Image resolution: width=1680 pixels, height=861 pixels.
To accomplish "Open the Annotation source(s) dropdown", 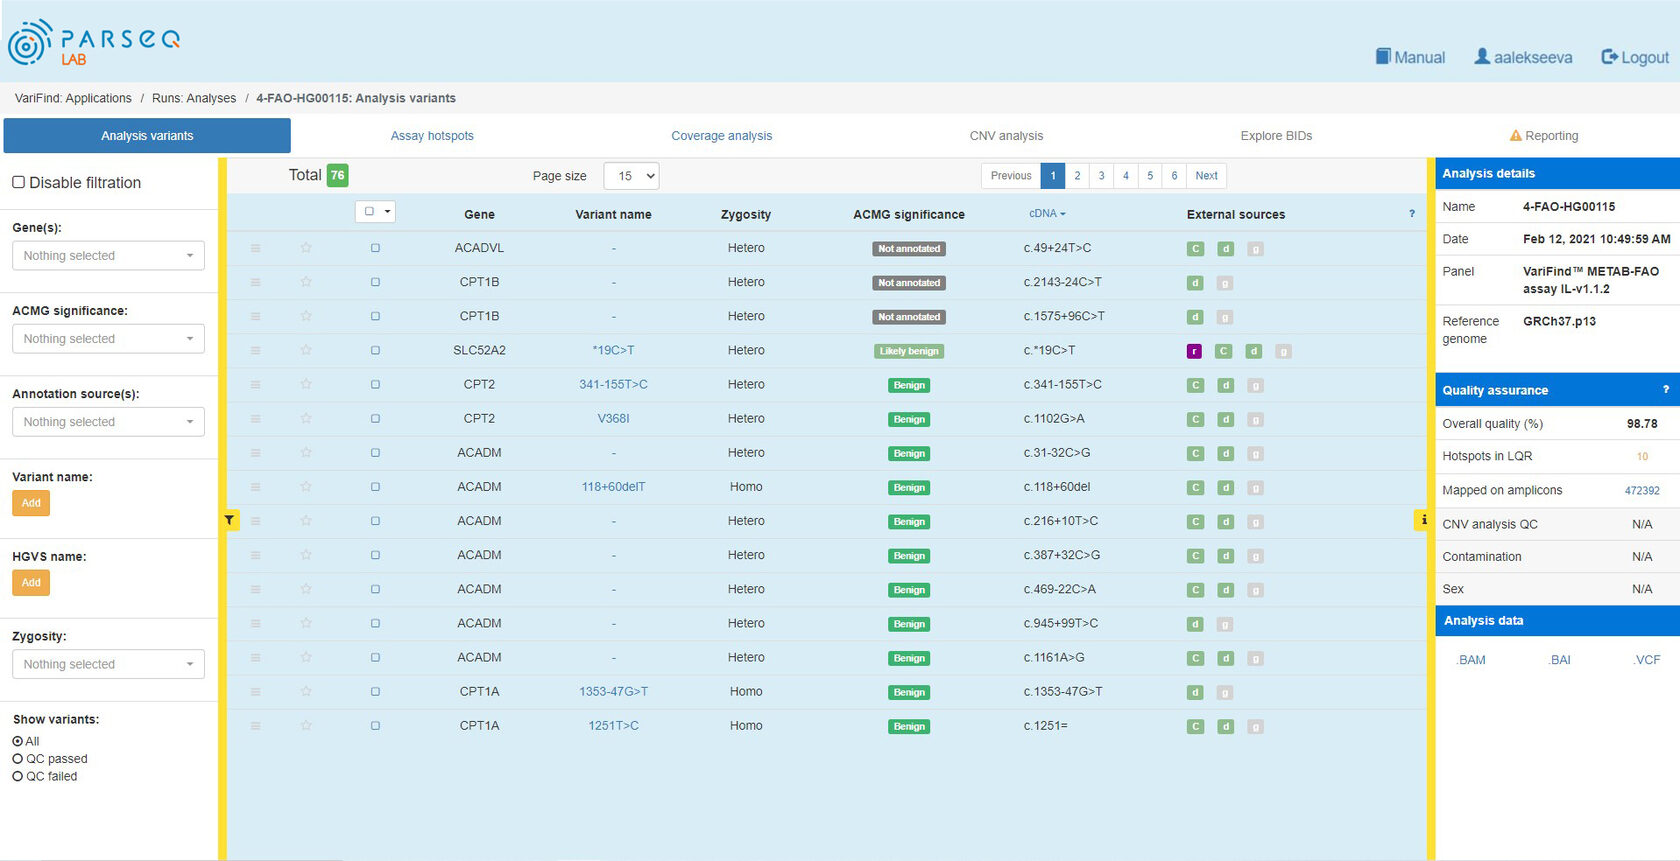I will coord(108,421).
